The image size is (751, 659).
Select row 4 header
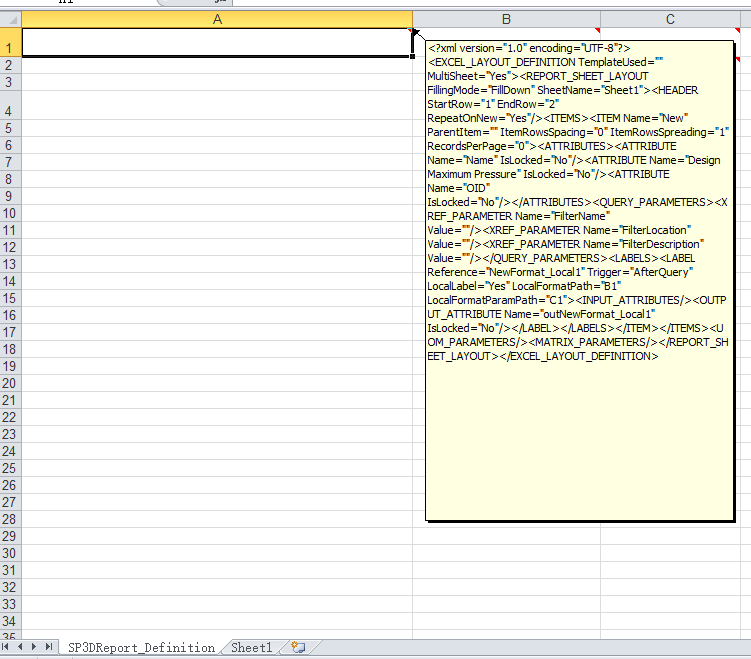[11, 105]
